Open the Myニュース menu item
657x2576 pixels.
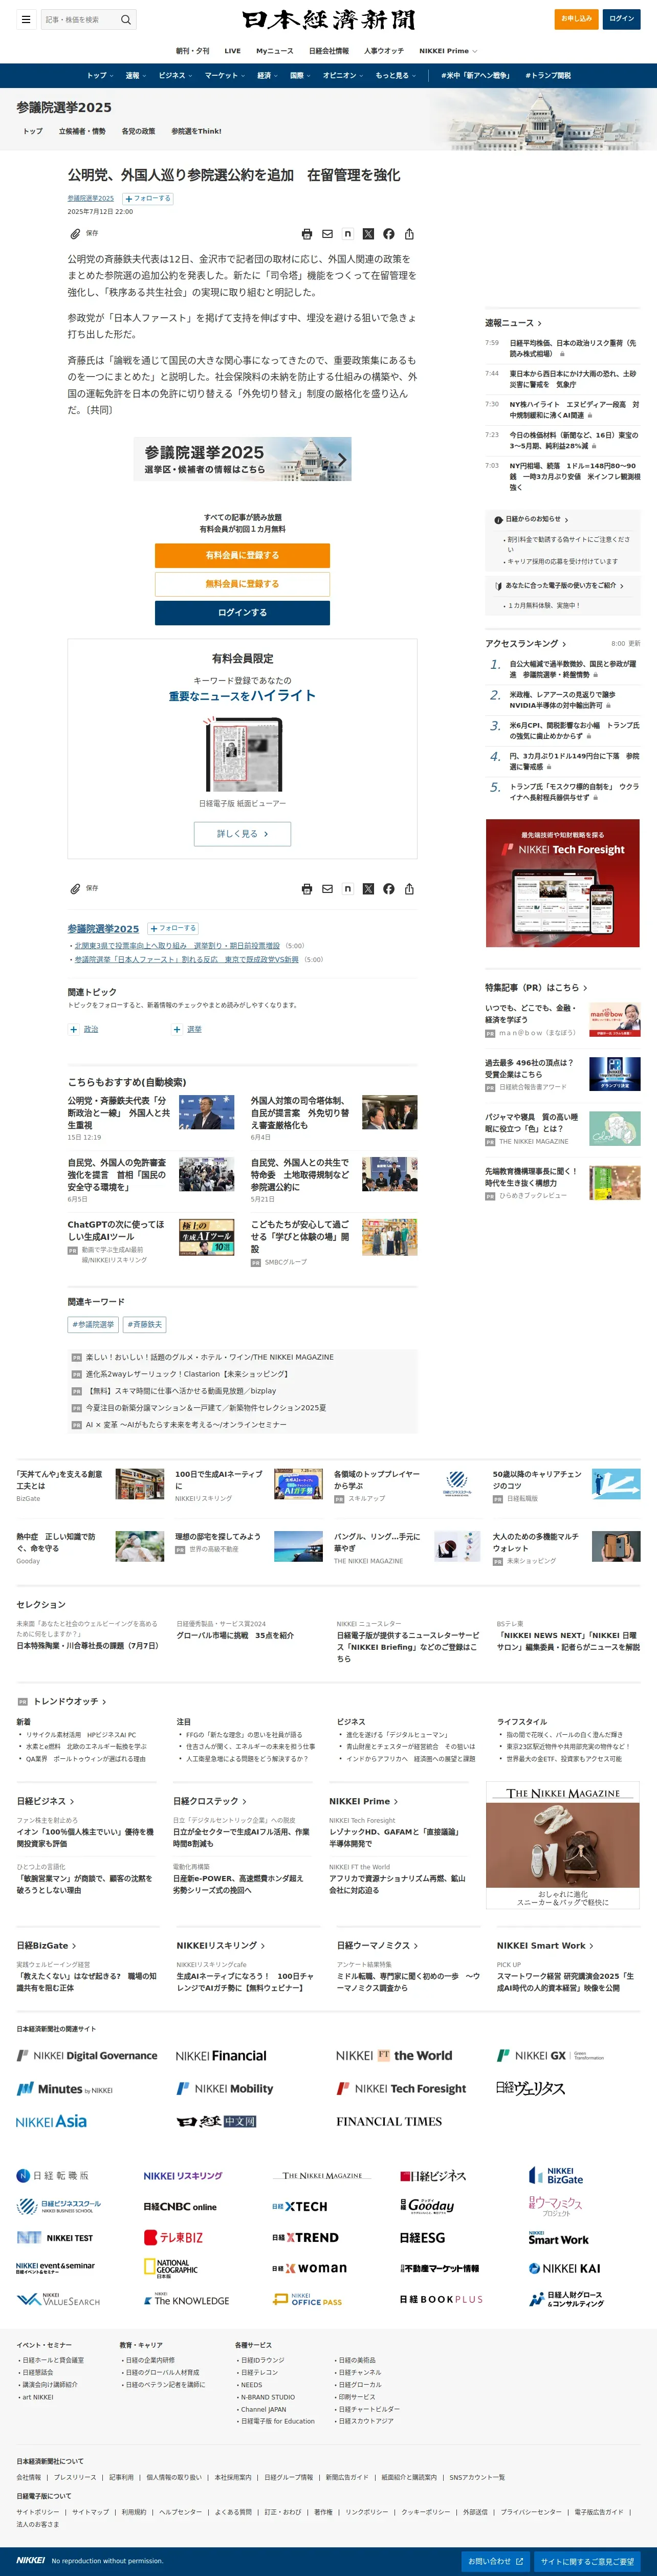coord(275,51)
